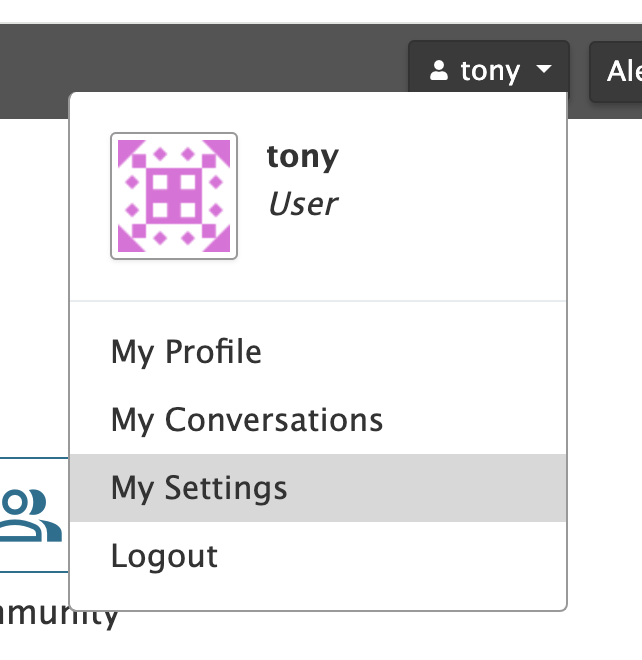The width and height of the screenshot is (642, 660).
Task: Collapse the menu using tony's caret arrow
Action: (544, 71)
